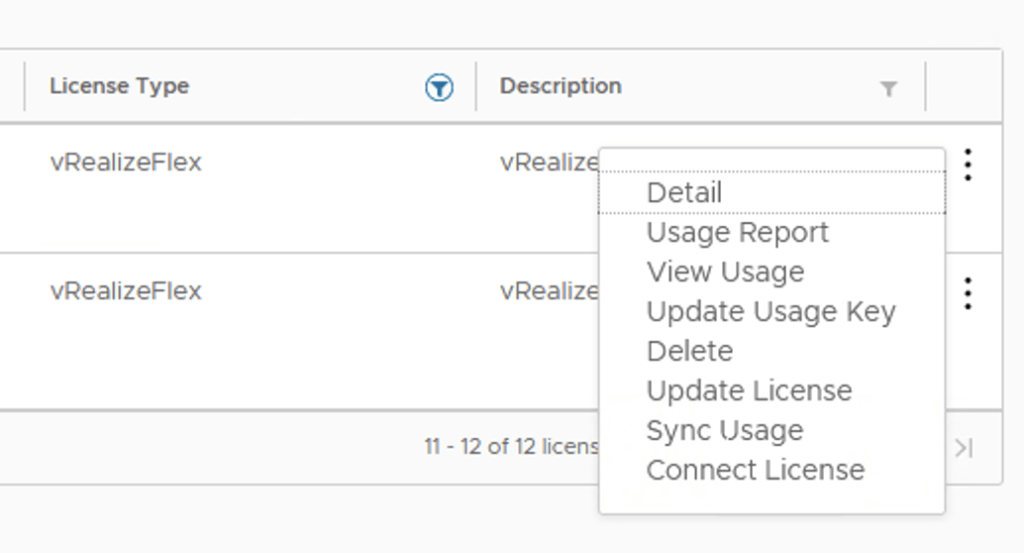
Task: Open second row's three-dot actions menu
Action: tap(967, 293)
